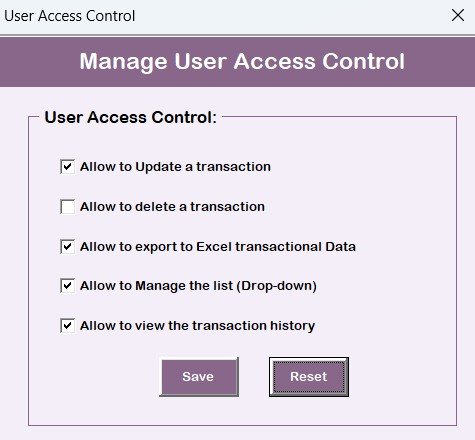Click the window title text User Access Control
The height and width of the screenshot is (440, 475).
(70, 16)
